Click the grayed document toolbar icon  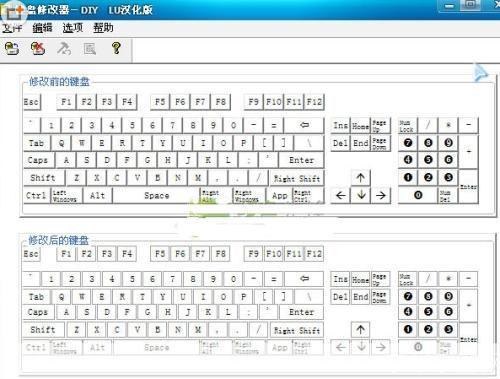pos(90,49)
